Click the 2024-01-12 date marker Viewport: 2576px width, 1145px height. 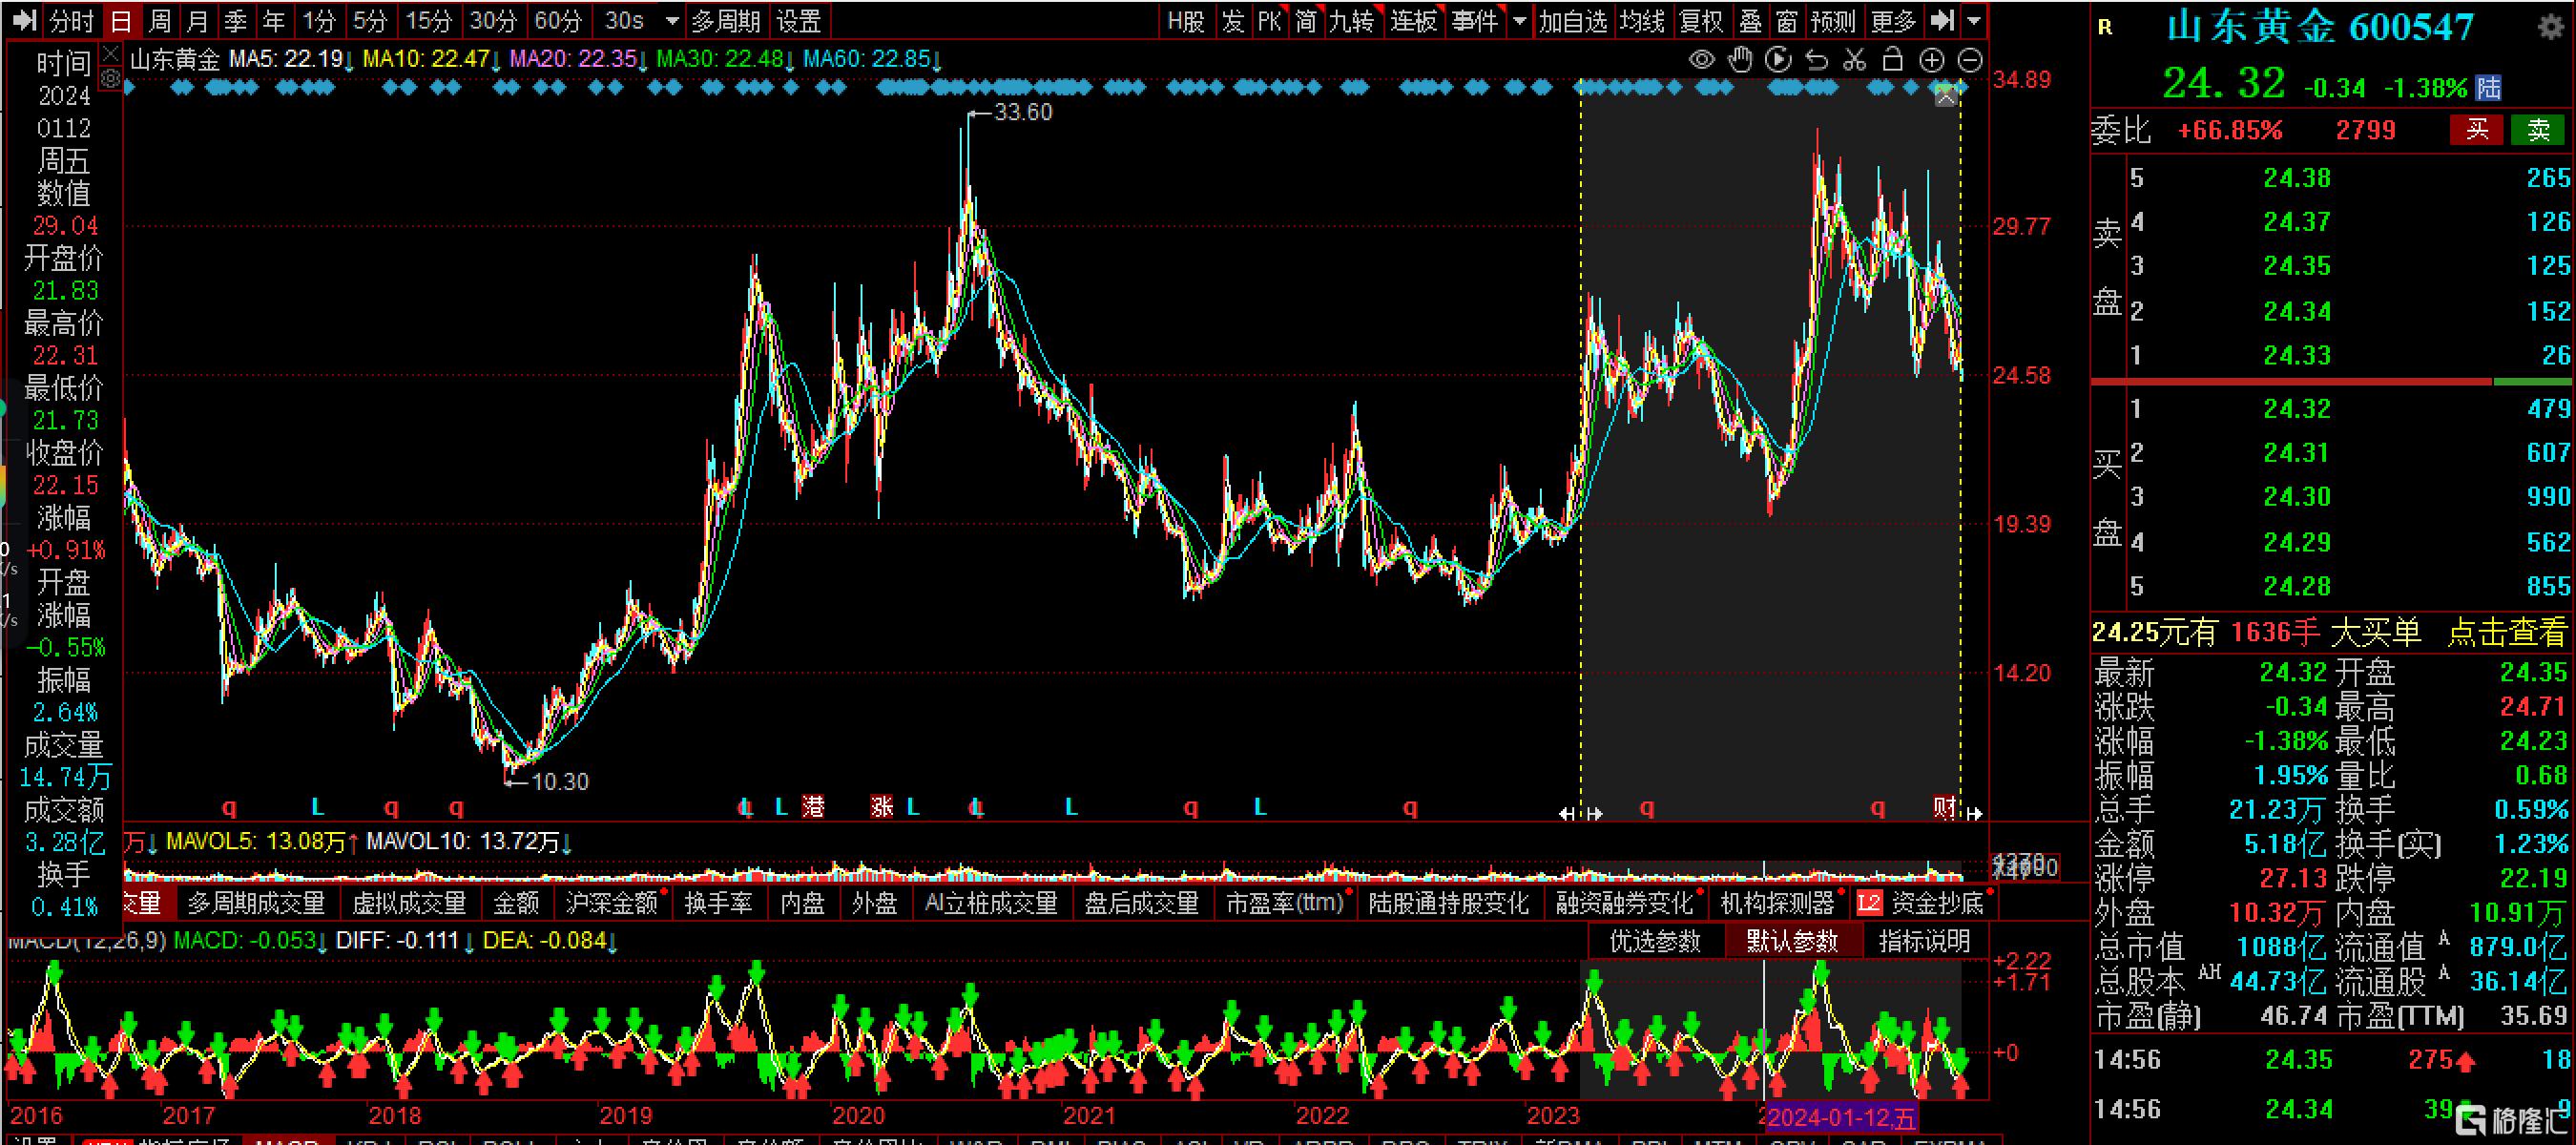pyautogui.click(x=1841, y=1117)
